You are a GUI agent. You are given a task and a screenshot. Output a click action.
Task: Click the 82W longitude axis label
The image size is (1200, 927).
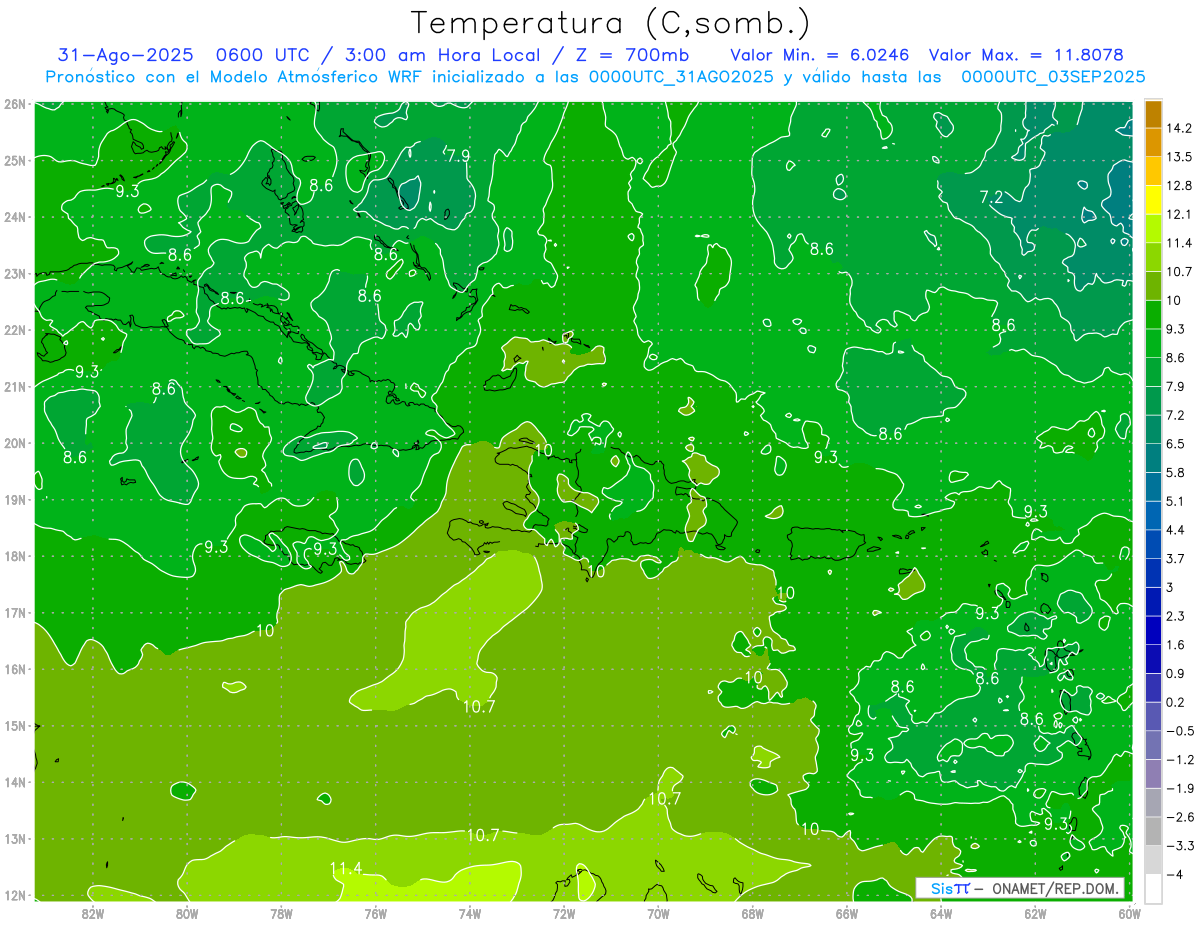[x=93, y=914]
